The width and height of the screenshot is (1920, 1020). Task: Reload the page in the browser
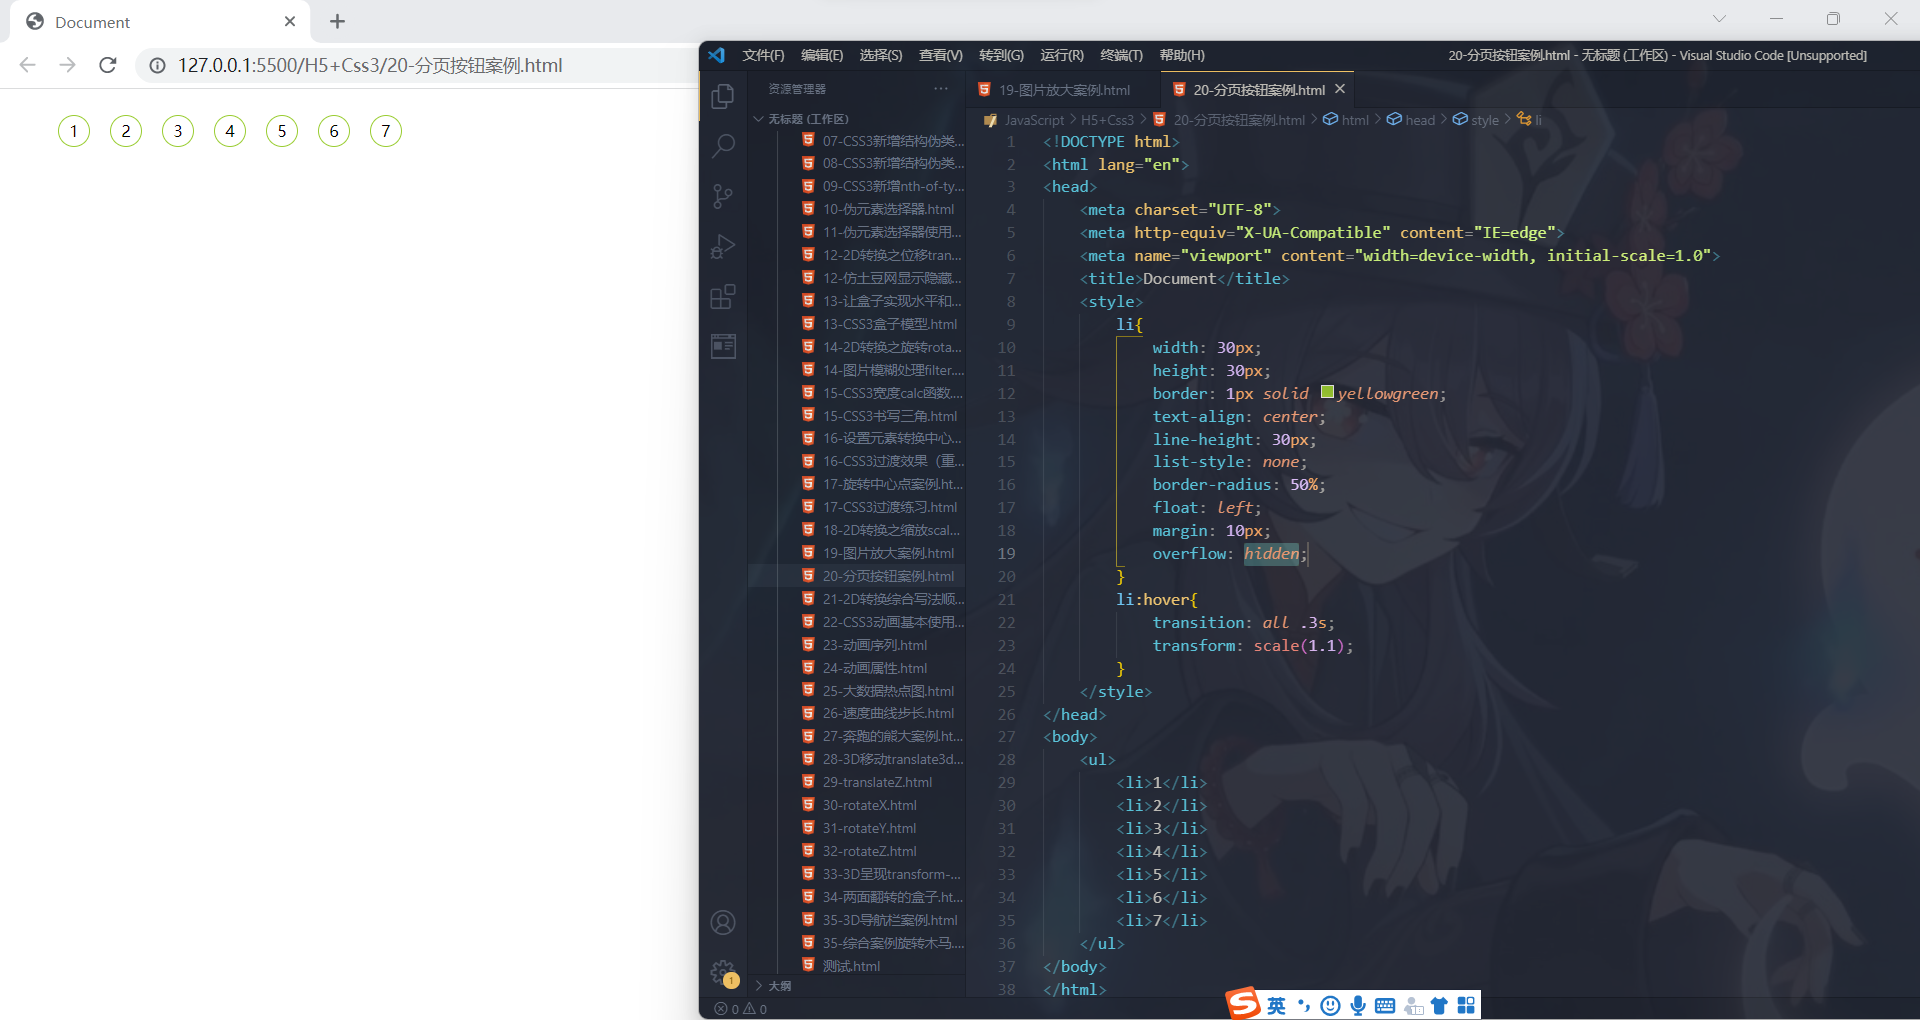(x=107, y=65)
